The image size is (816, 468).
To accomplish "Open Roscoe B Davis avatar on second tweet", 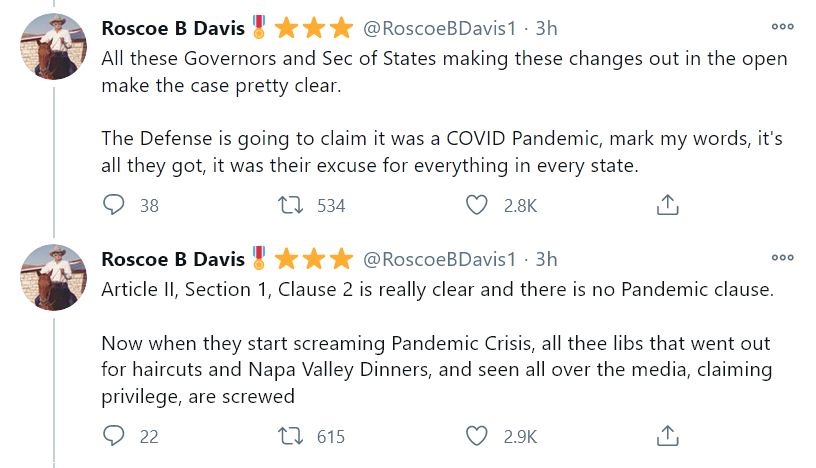I will point(54,277).
